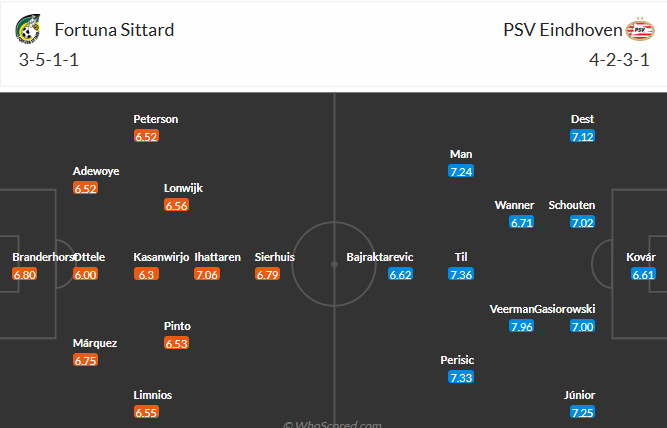Click the Fortuna Sittard club crest

[x=28, y=30]
